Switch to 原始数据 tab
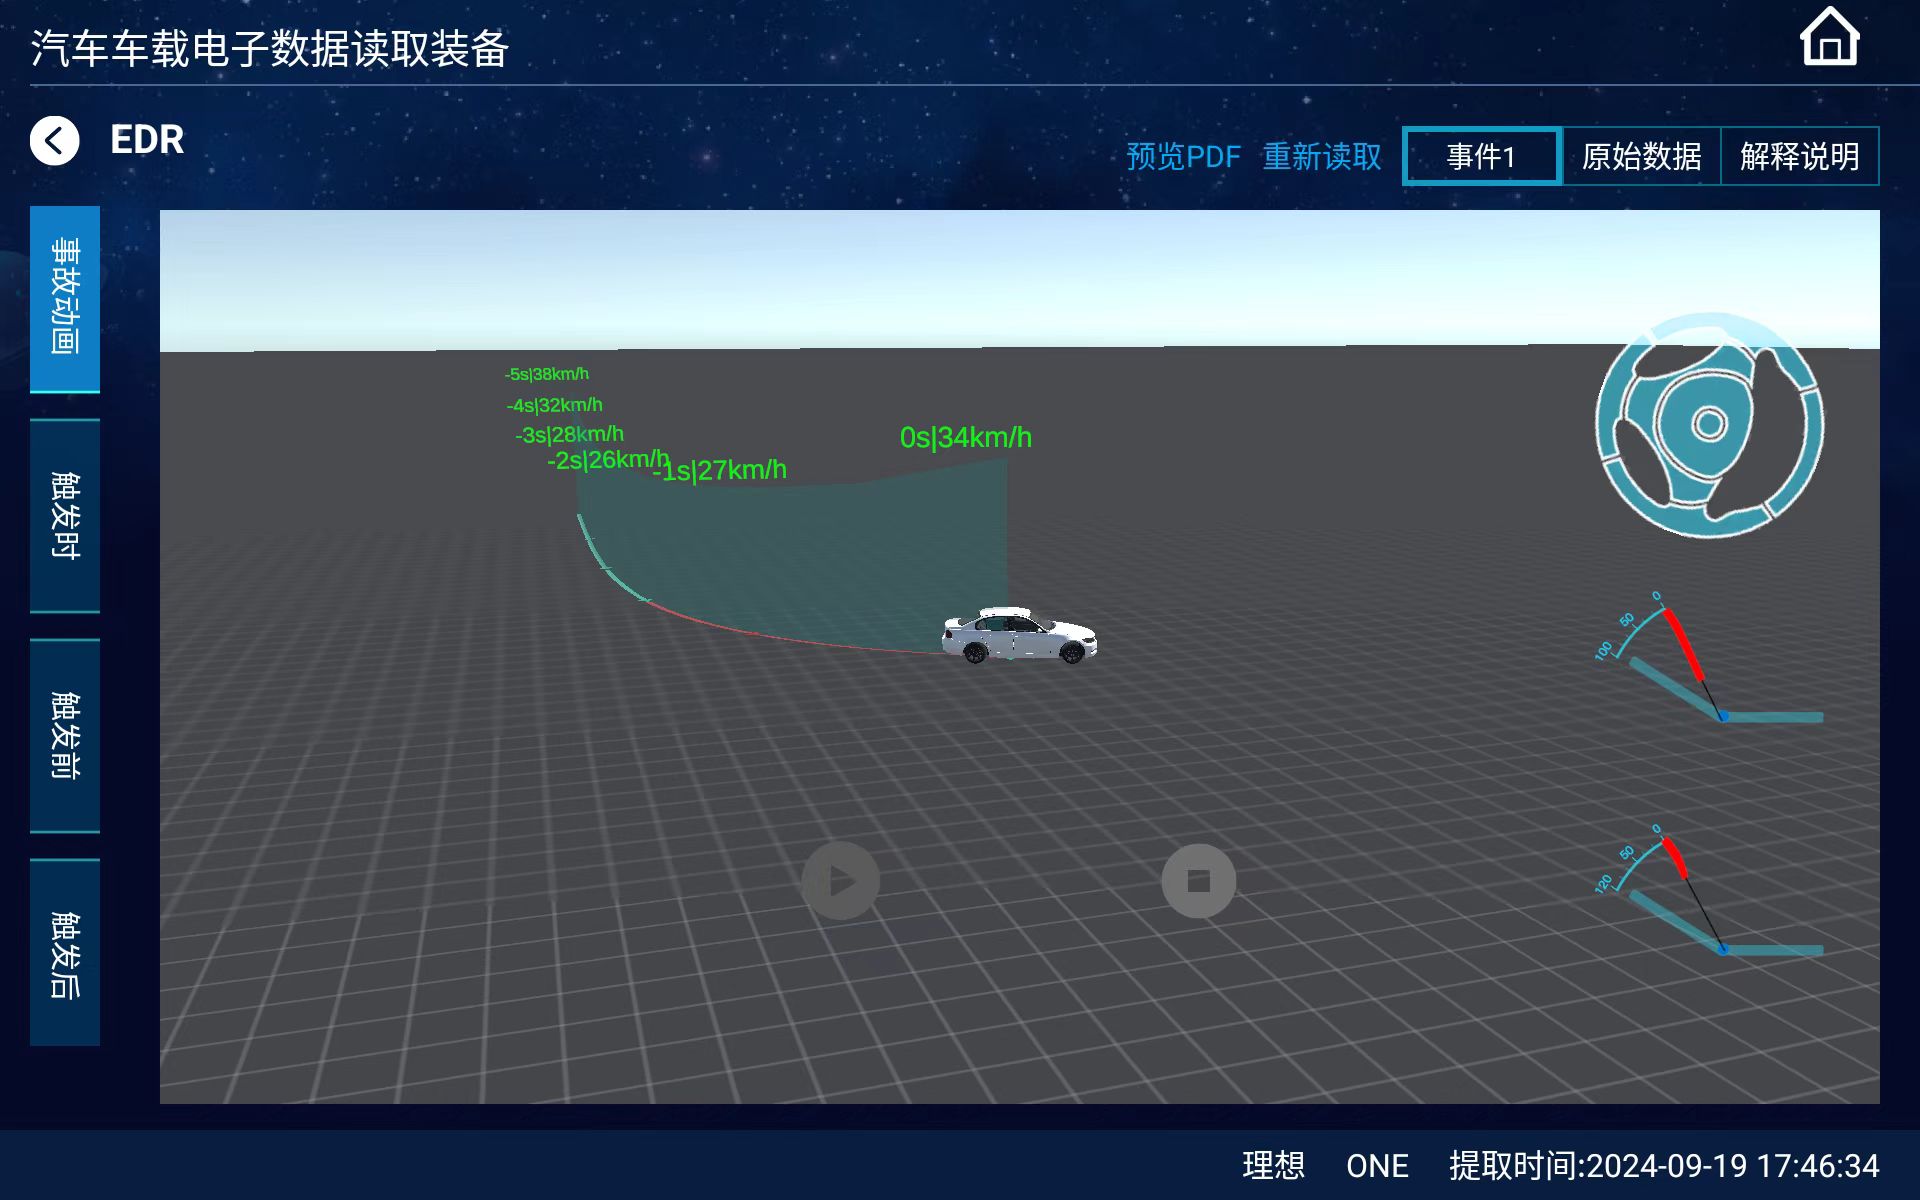The height and width of the screenshot is (1200, 1920). (1641, 156)
